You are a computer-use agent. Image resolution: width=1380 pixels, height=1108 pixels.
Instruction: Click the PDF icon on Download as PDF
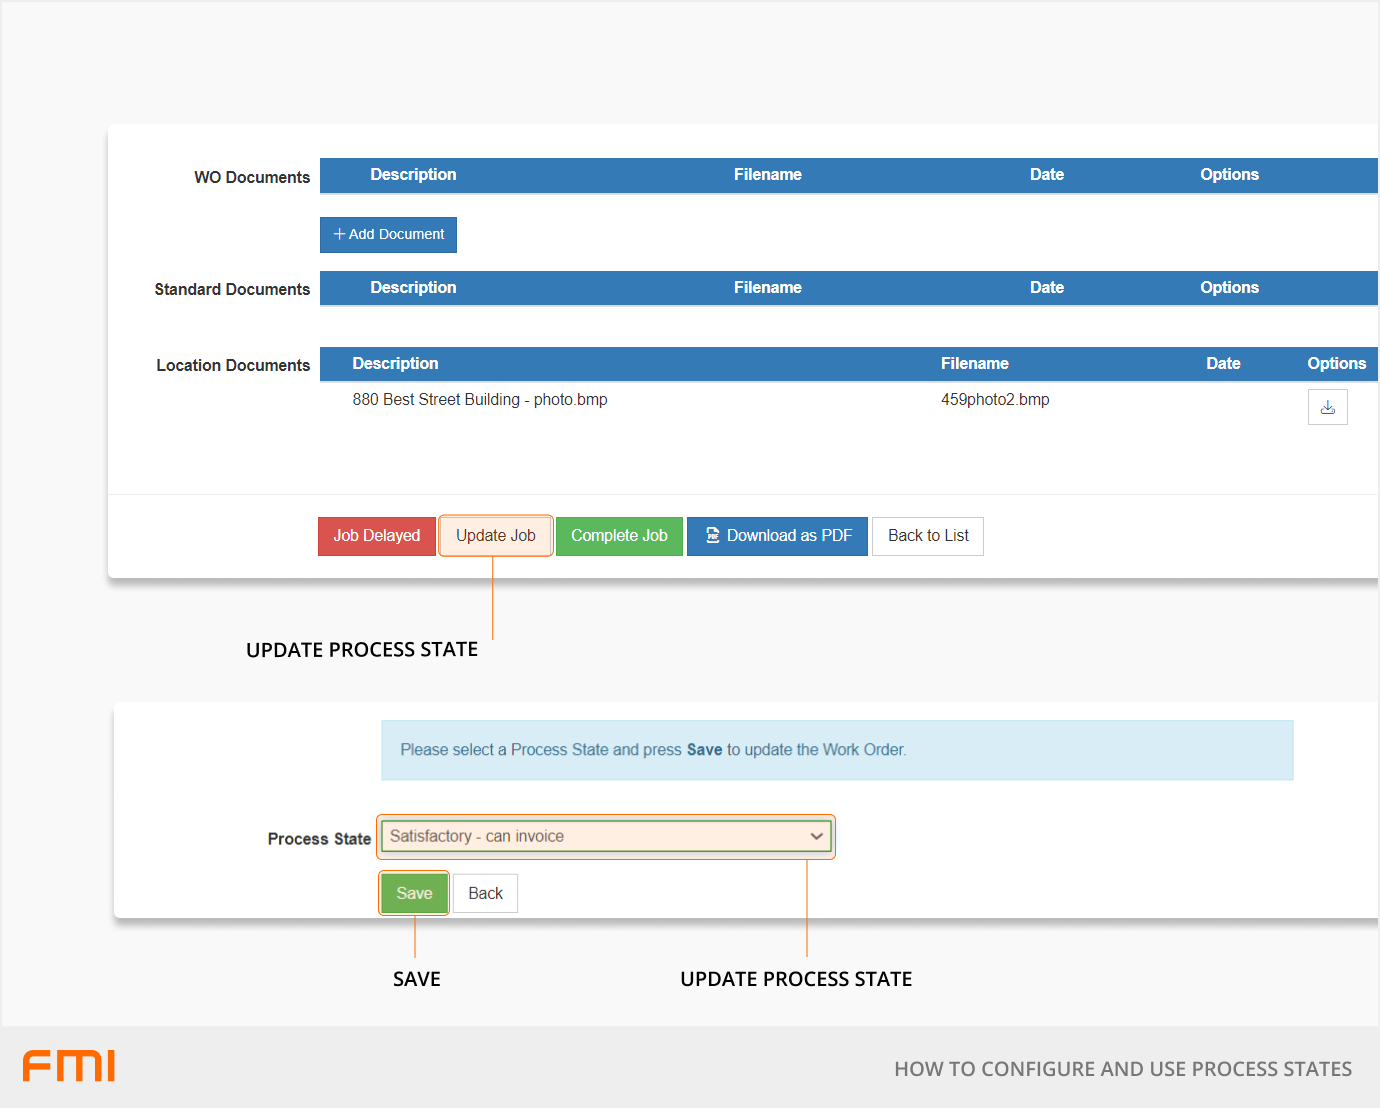point(713,536)
